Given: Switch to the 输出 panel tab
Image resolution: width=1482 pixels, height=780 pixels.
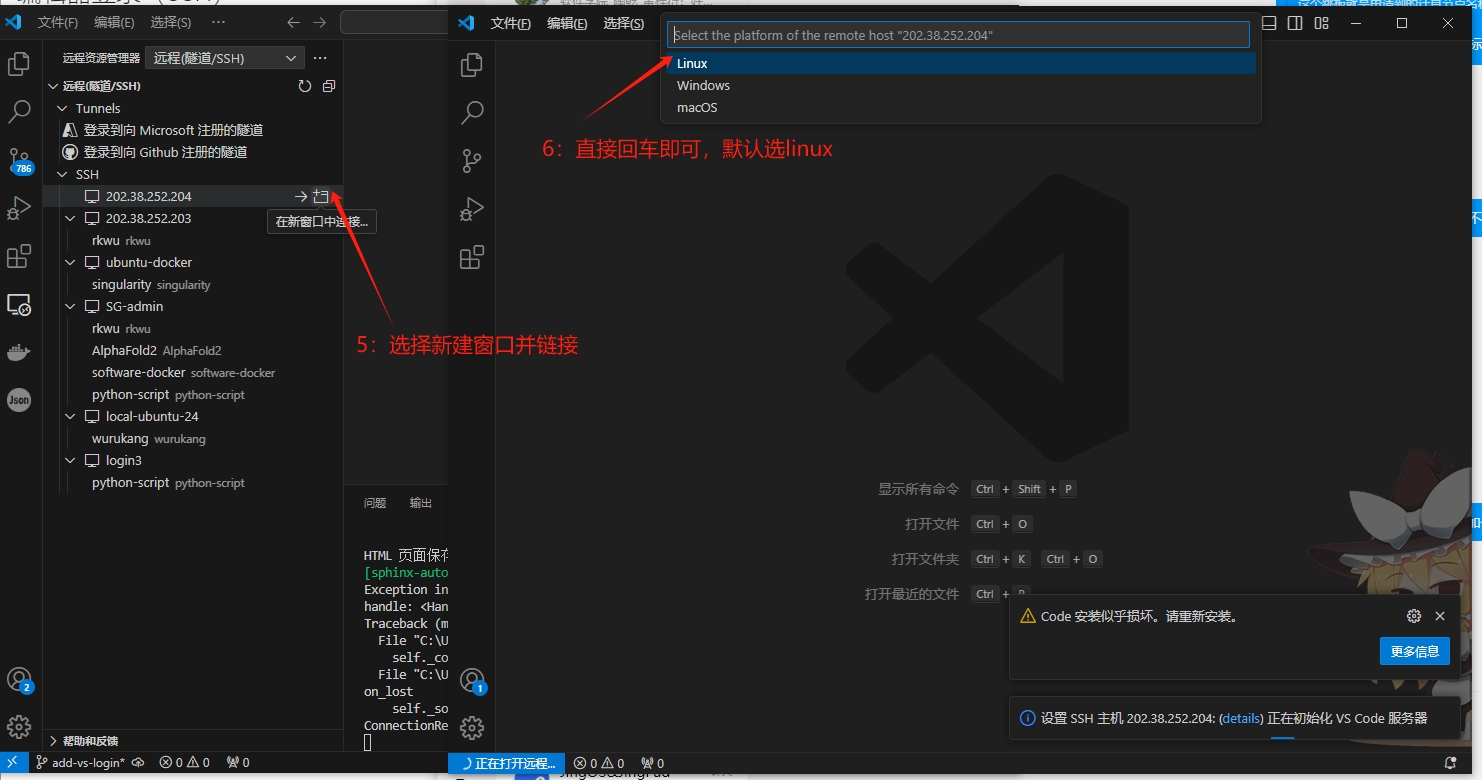Looking at the screenshot, I should pyautogui.click(x=421, y=503).
